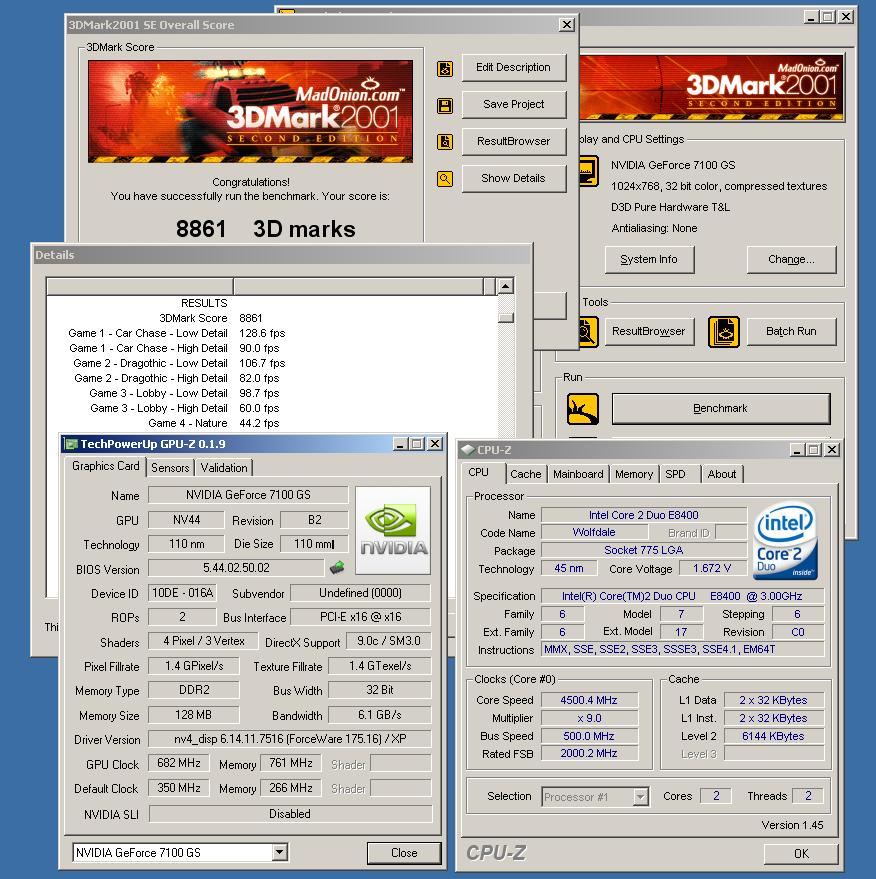This screenshot has height=879, width=876.
Task: Click the BIOS Version field 5.44.02.50.02
Action: pyautogui.click(x=236, y=568)
